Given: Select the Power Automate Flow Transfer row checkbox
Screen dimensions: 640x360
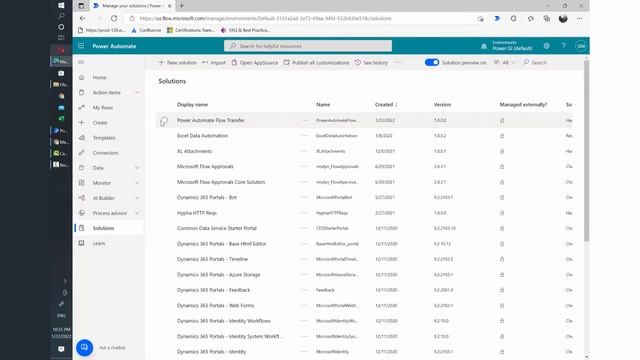Looking at the screenshot, I should tap(164, 120).
